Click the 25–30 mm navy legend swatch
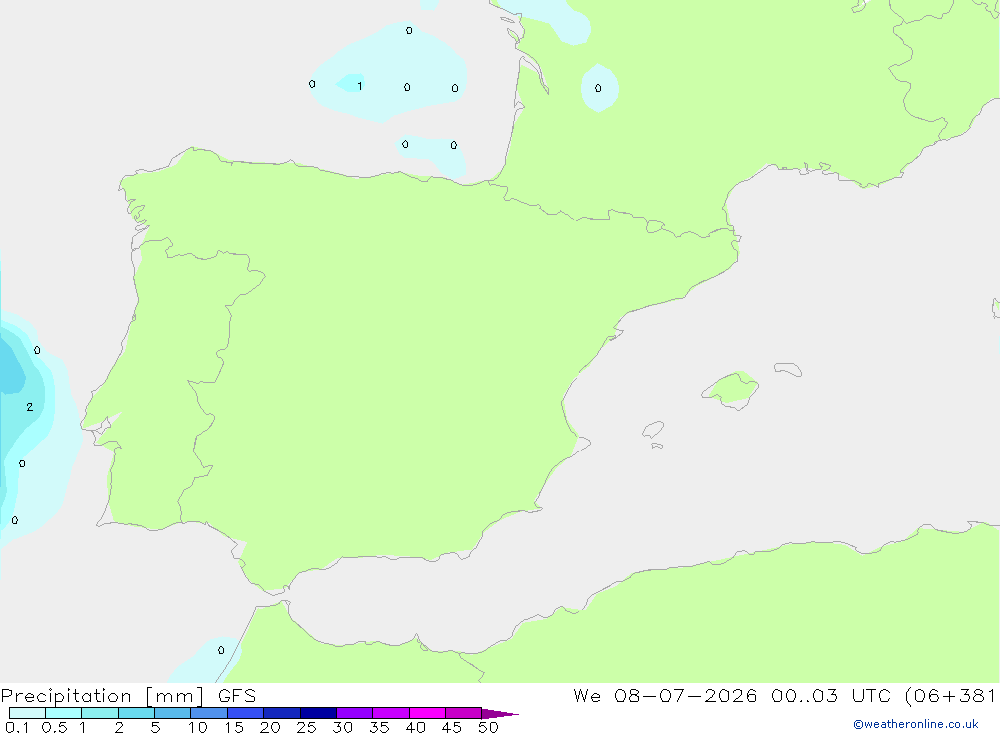1000x733 pixels. [318, 713]
